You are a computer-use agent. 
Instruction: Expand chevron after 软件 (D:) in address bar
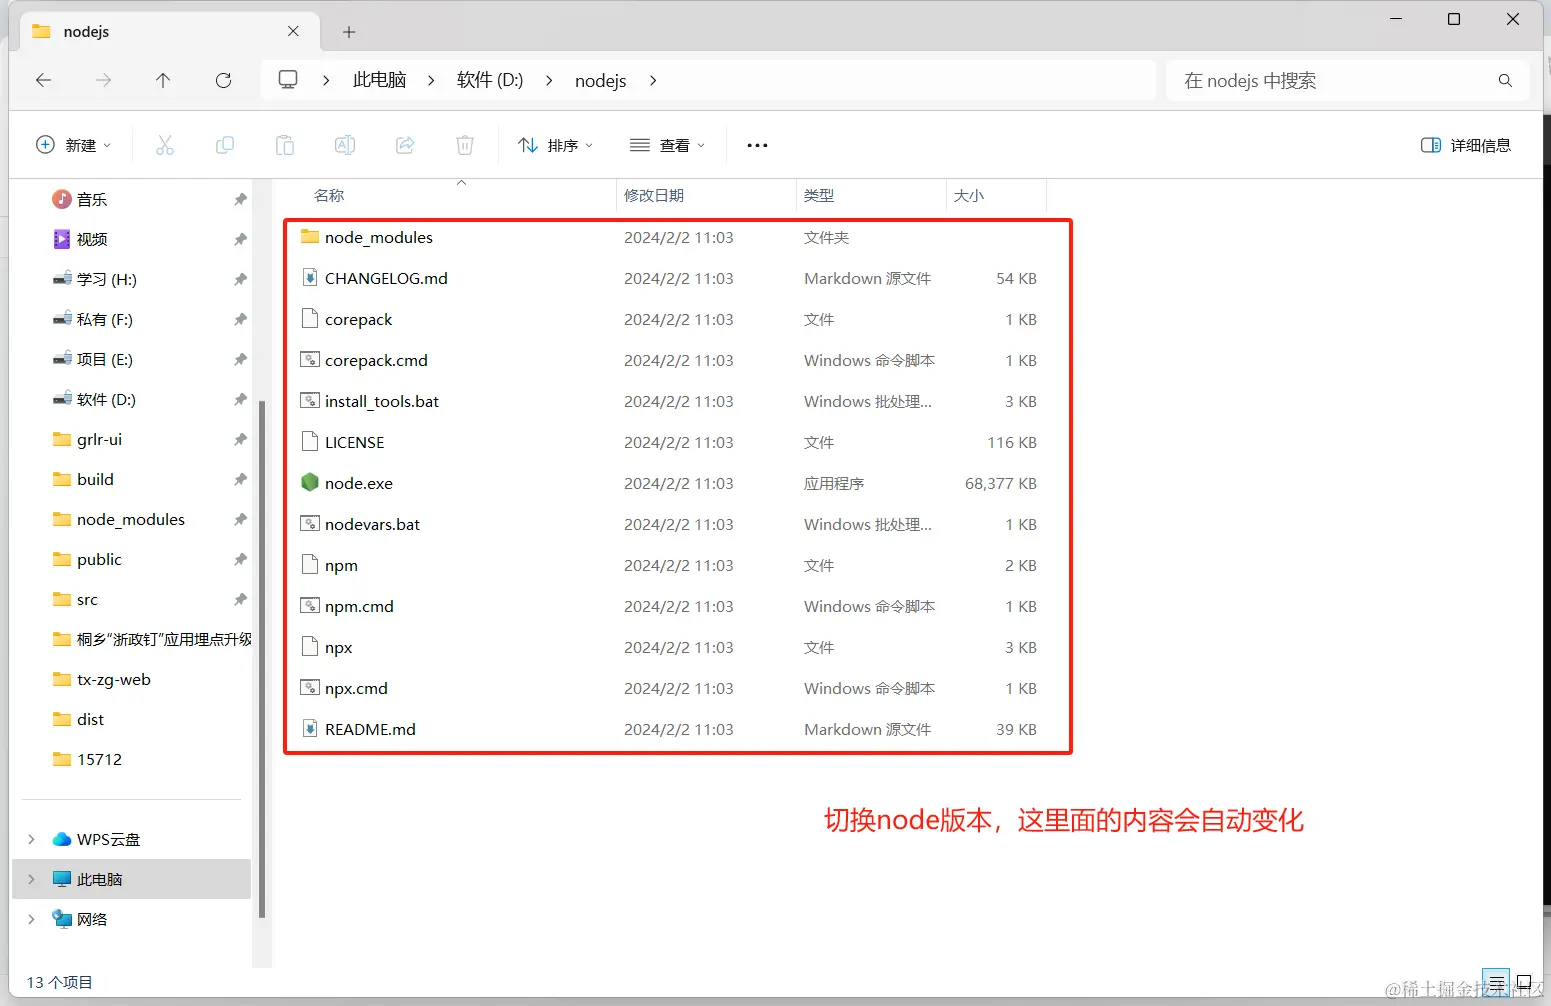549,80
